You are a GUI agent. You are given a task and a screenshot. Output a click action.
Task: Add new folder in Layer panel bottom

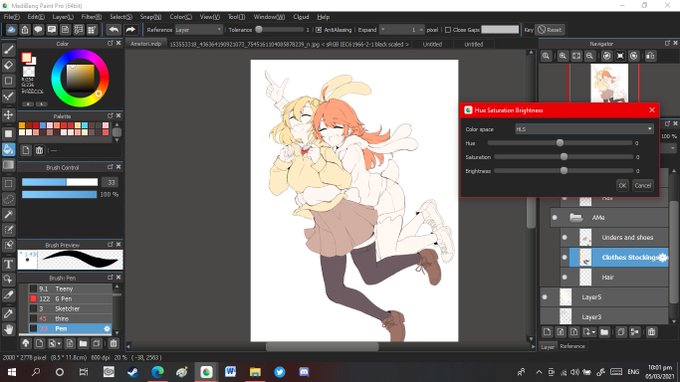point(604,332)
